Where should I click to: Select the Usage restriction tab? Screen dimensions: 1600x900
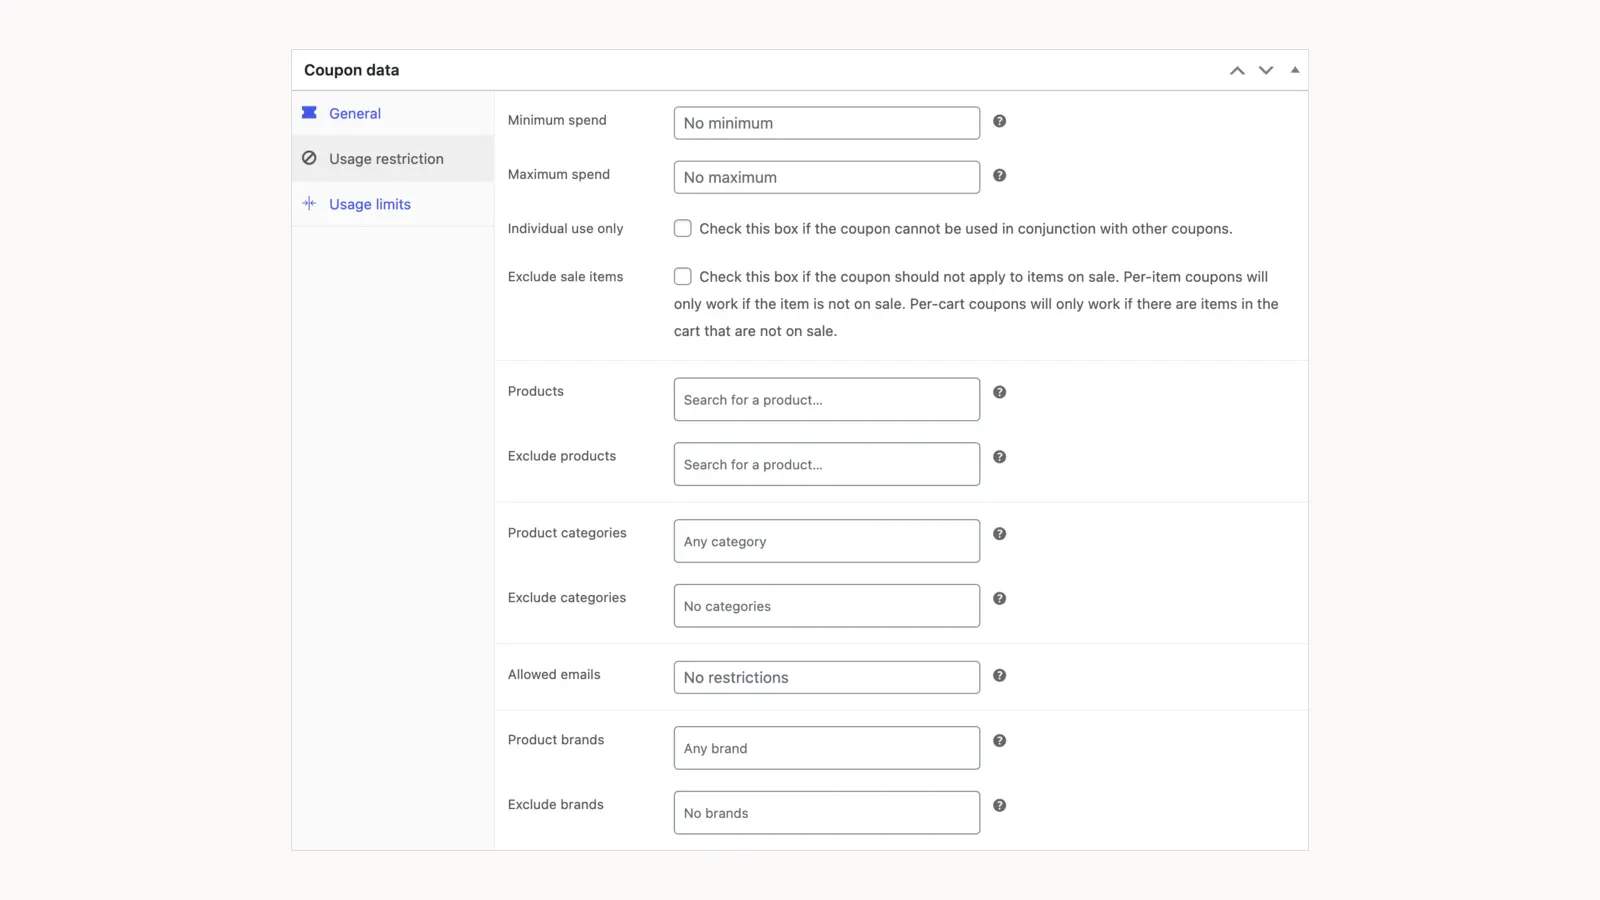tap(393, 158)
